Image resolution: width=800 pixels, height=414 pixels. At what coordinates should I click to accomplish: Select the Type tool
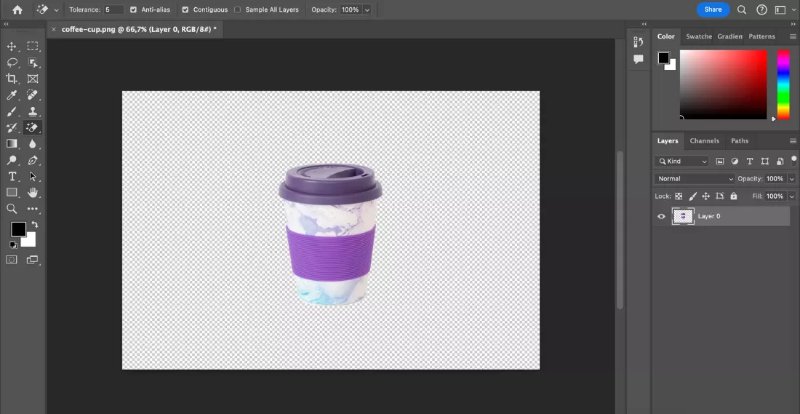click(x=12, y=176)
